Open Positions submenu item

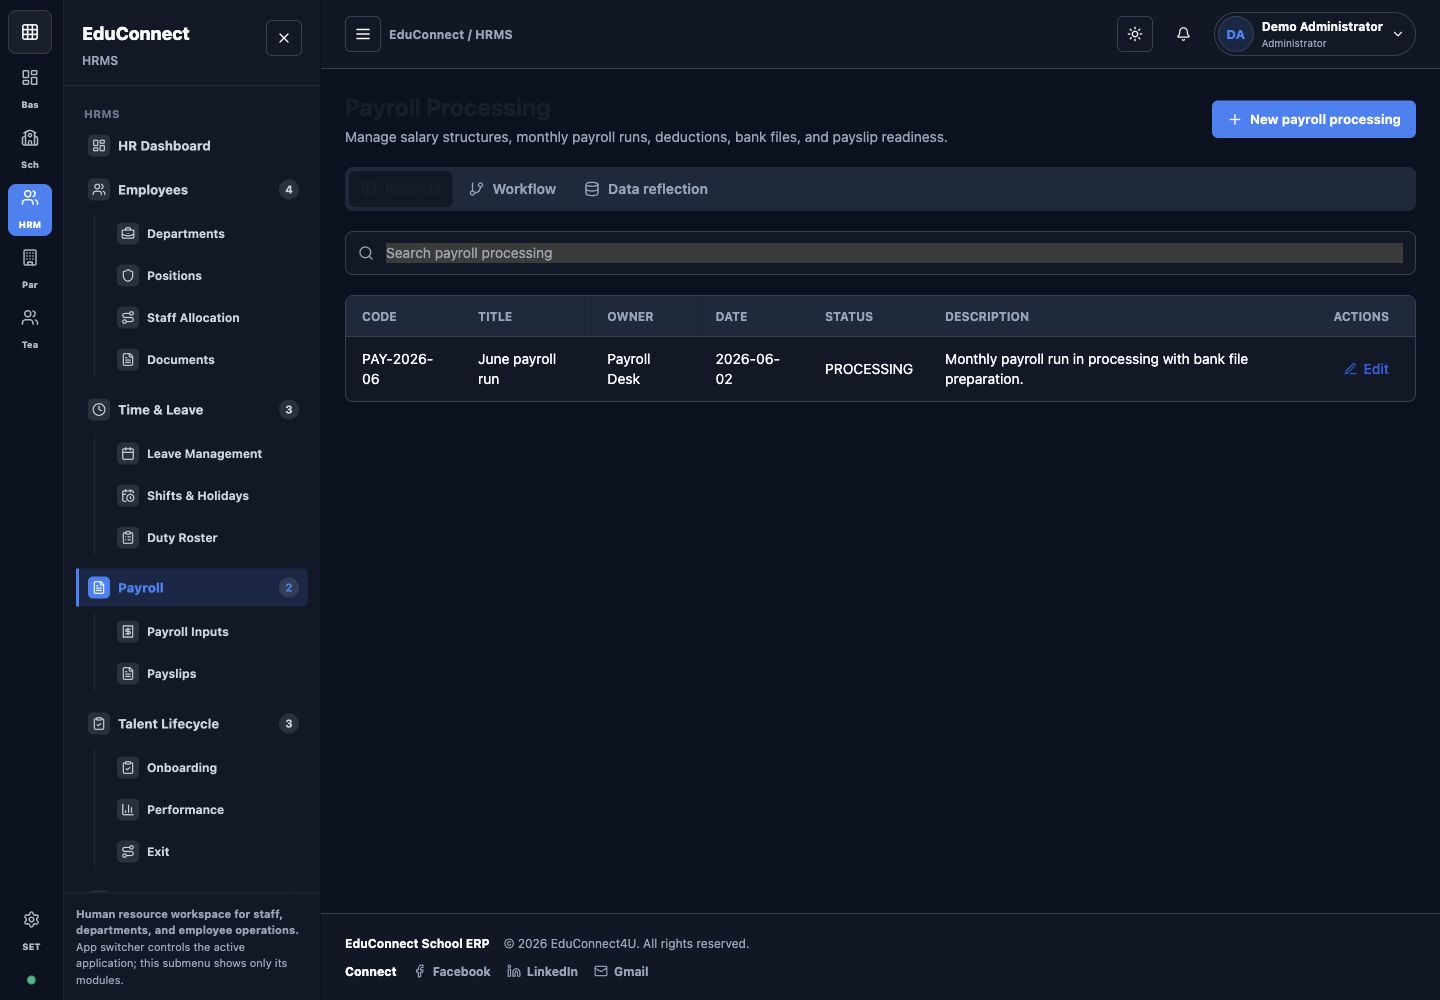pyautogui.click(x=207, y=276)
